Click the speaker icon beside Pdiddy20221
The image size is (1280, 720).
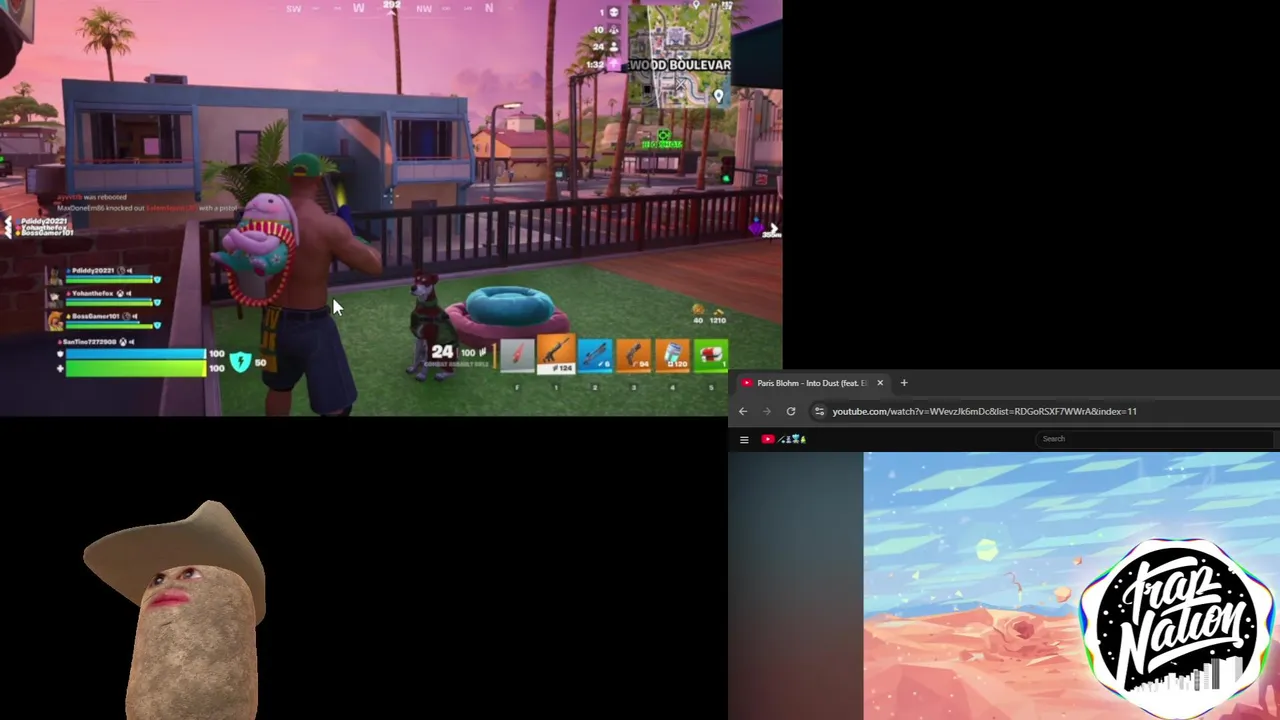(x=131, y=271)
